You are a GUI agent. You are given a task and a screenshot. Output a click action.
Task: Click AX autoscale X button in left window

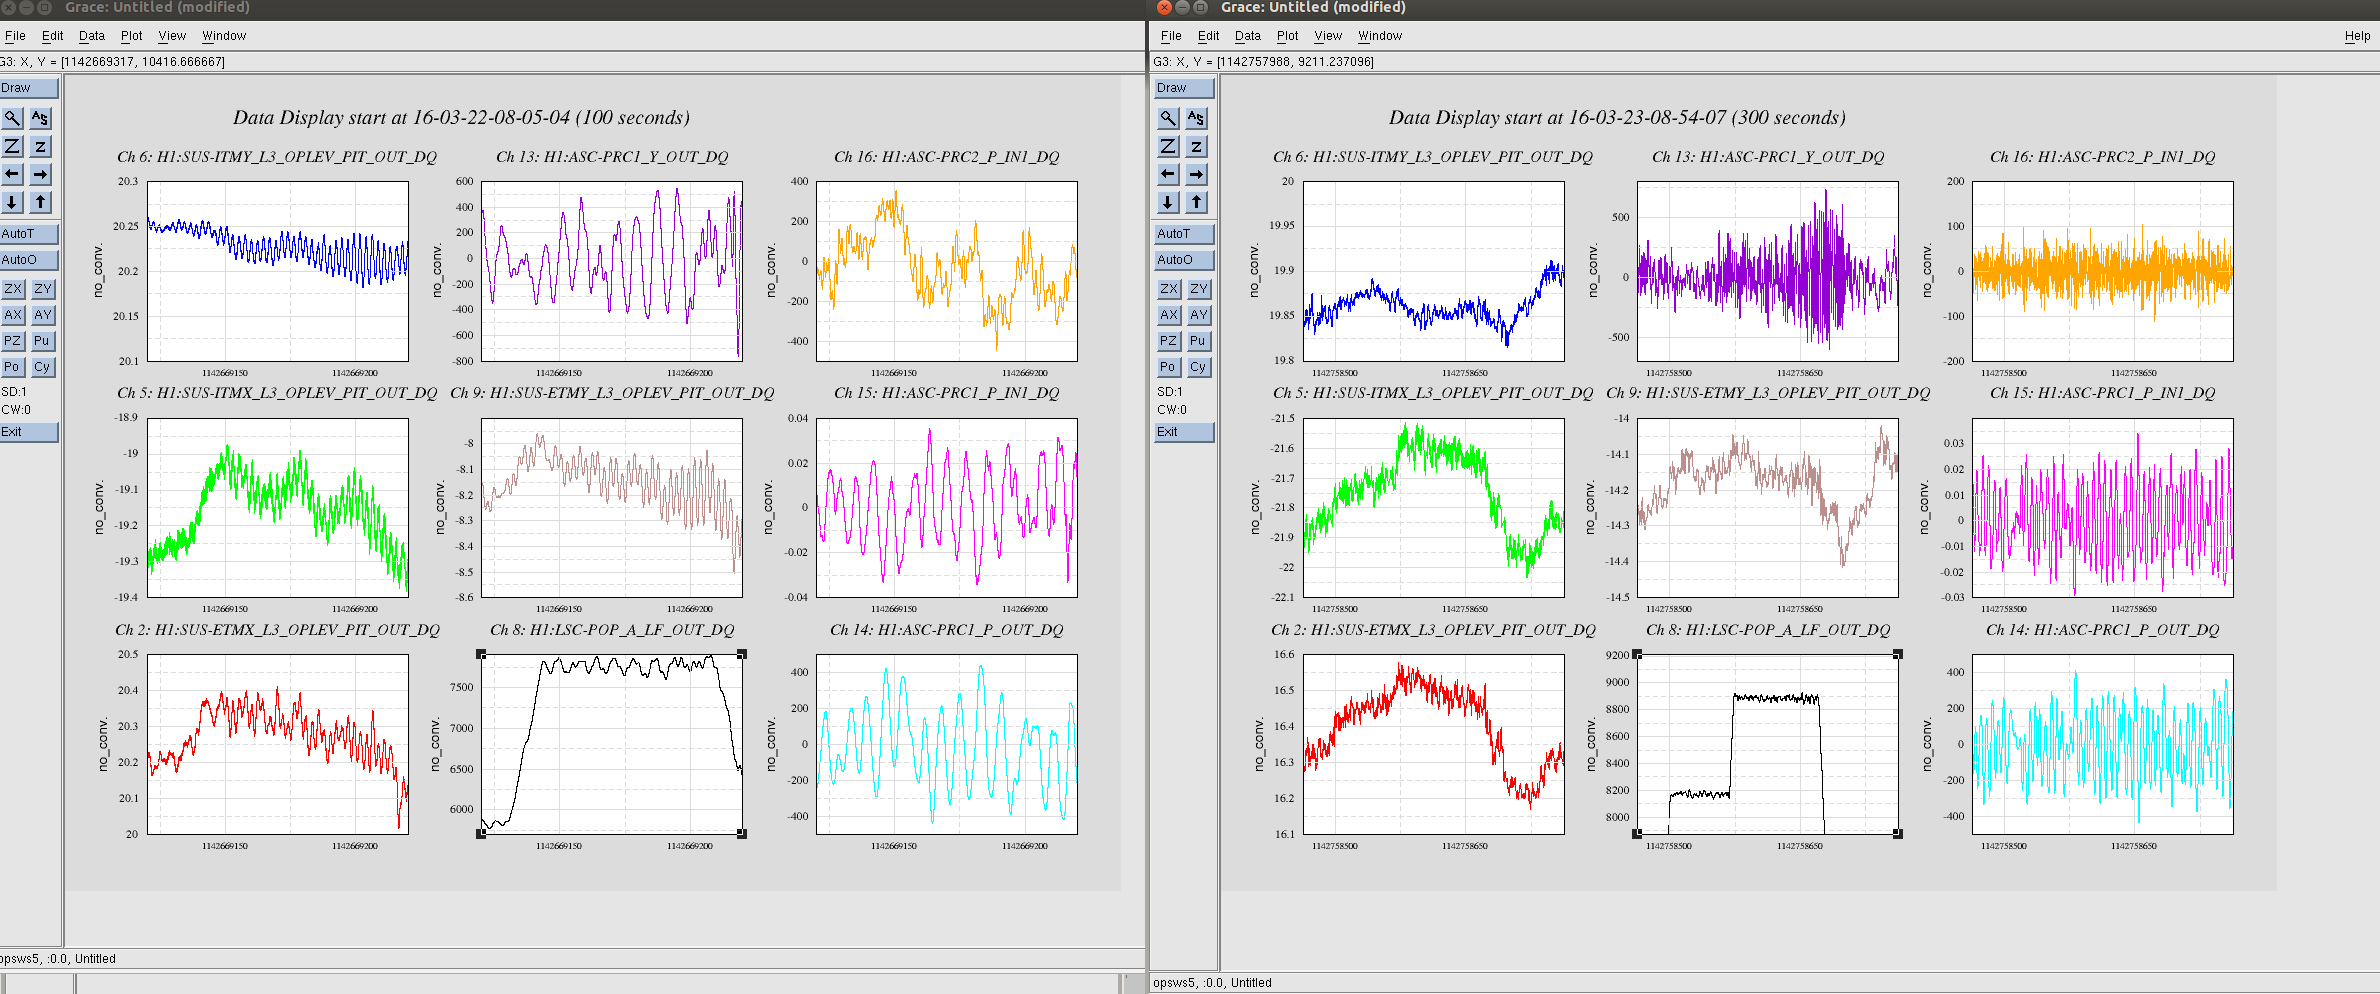[13, 315]
